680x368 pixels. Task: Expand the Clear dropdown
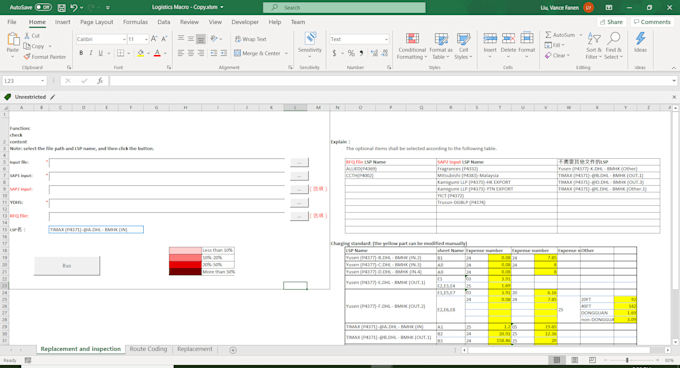(568, 55)
